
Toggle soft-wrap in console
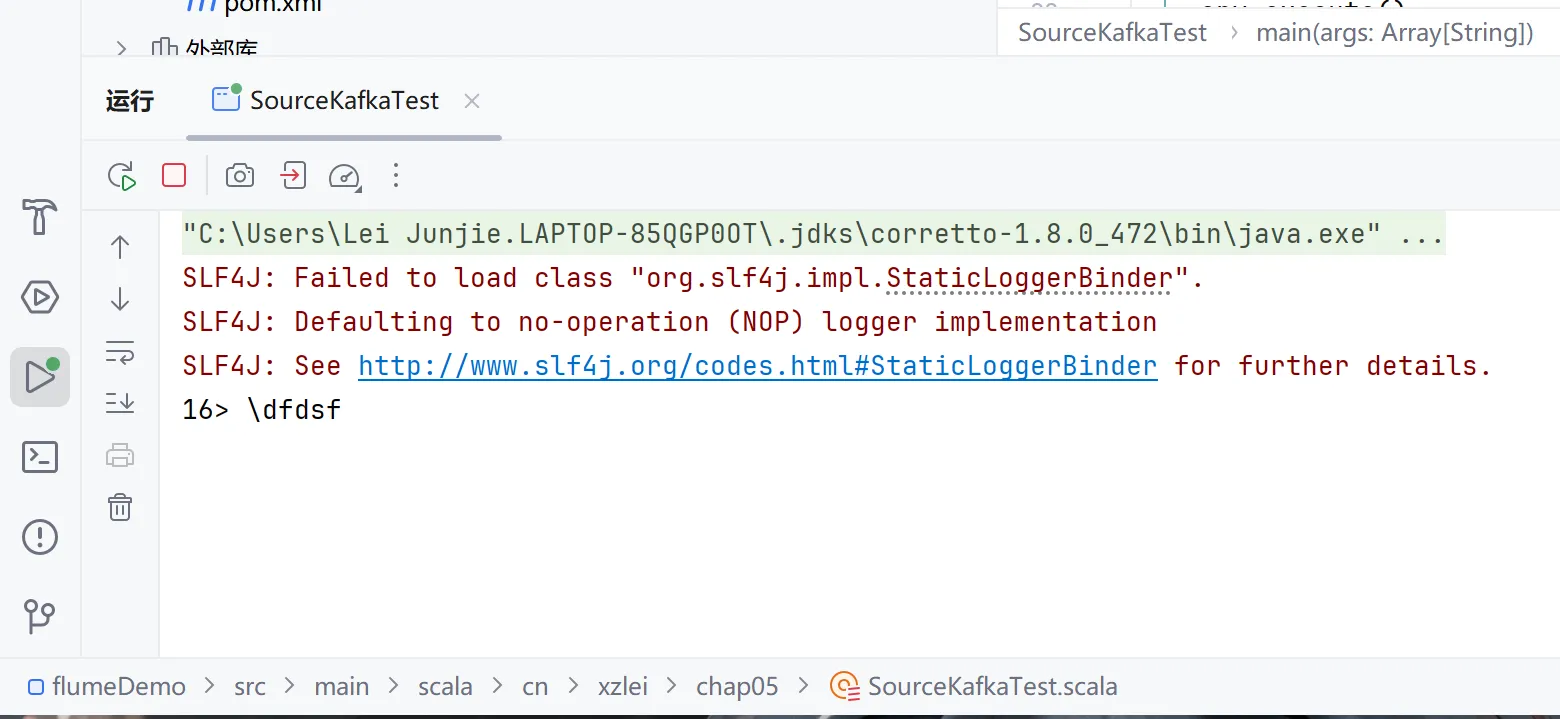tap(120, 352)
